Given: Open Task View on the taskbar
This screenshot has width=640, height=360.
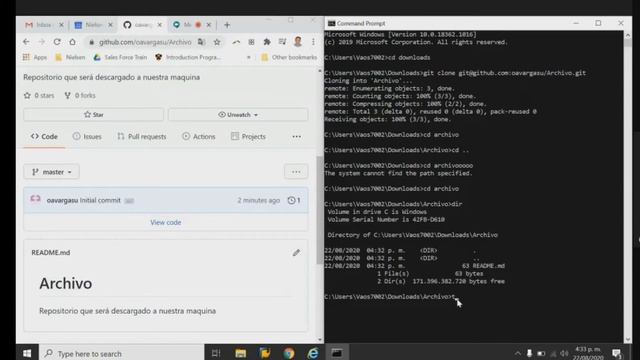Looking at the screenshot, I should click(x=216, y=353).
